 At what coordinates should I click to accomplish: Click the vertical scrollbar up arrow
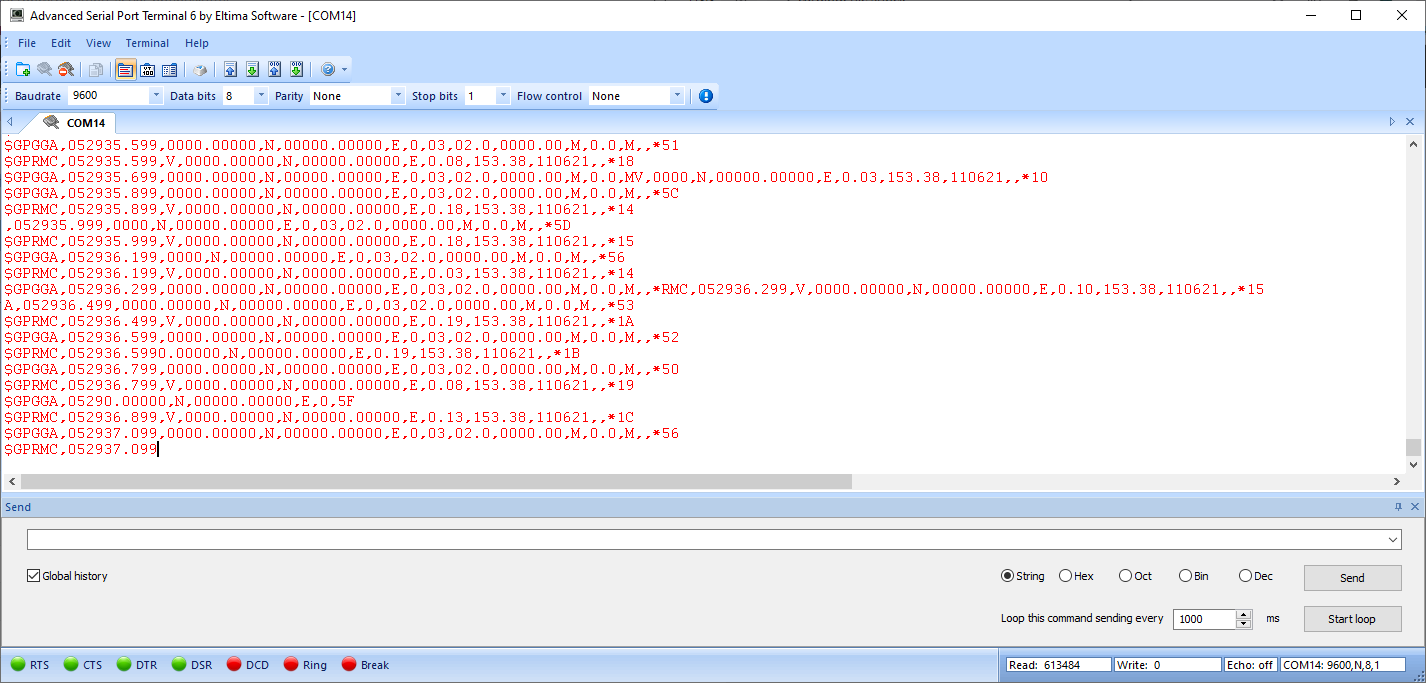point(1413,144)
